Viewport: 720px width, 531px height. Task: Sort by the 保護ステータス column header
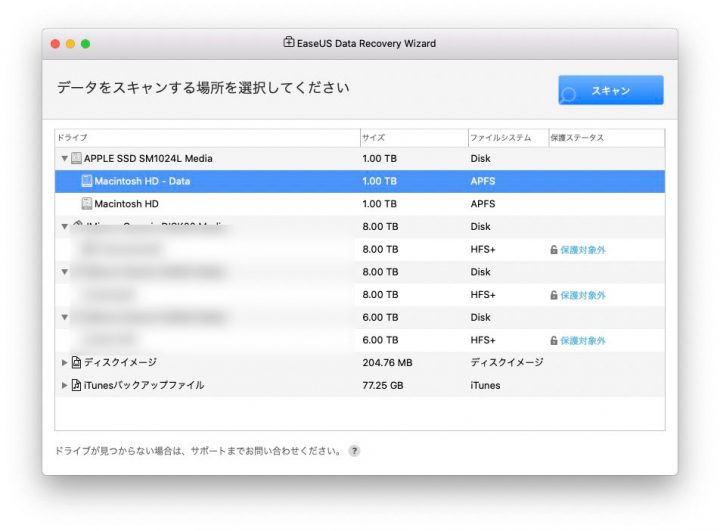606,137
